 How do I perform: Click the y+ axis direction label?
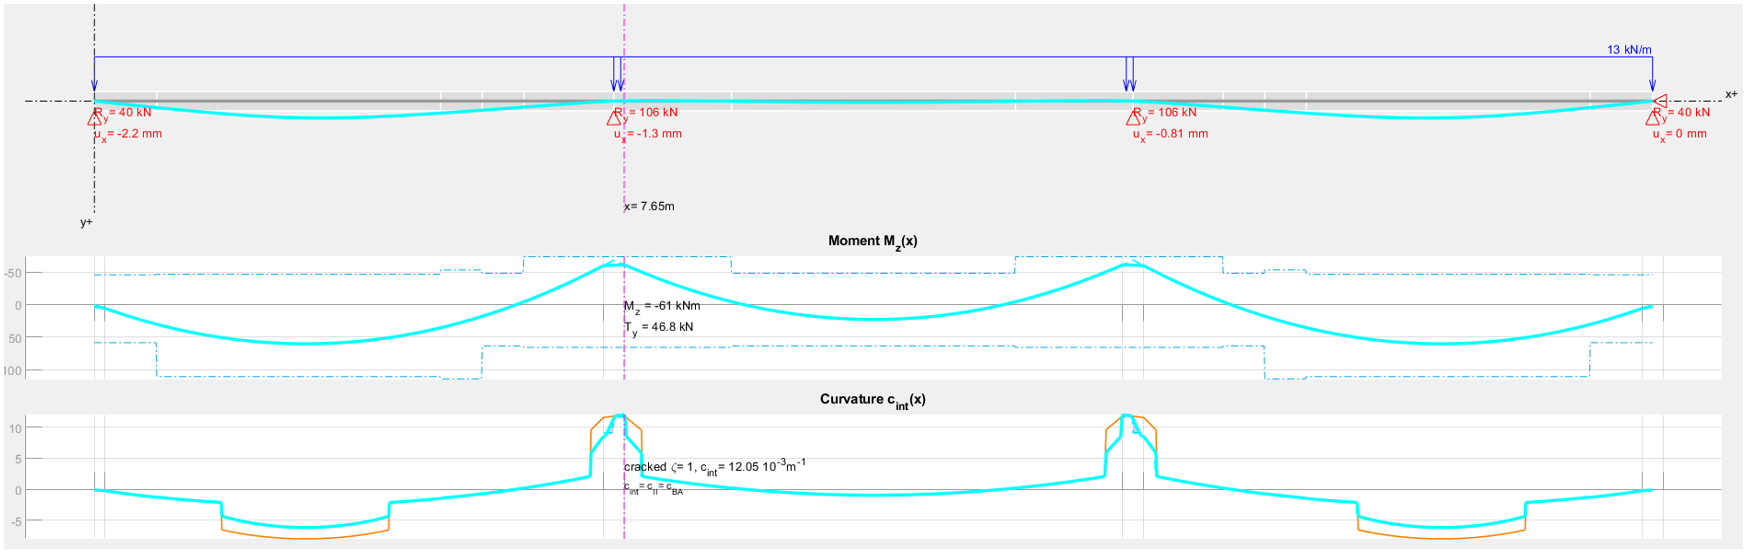coord(87,222)
